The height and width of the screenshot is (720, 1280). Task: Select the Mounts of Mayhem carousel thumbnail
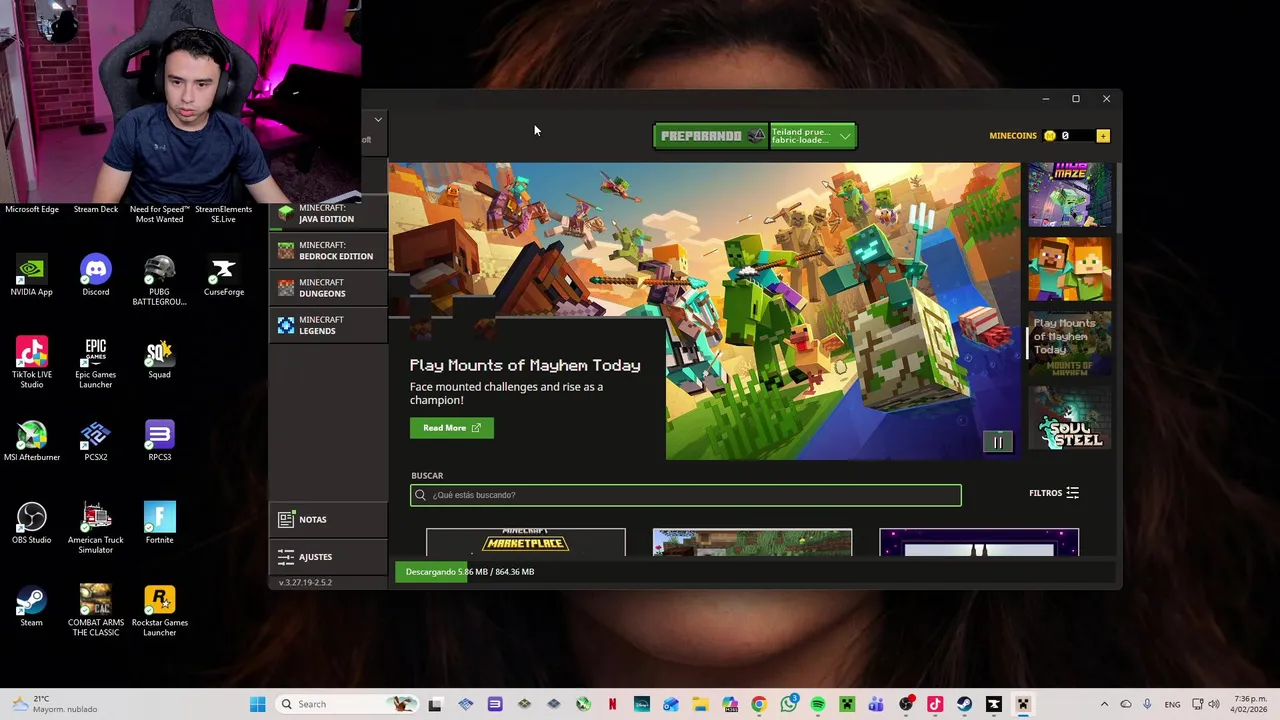coord(1069,343)
